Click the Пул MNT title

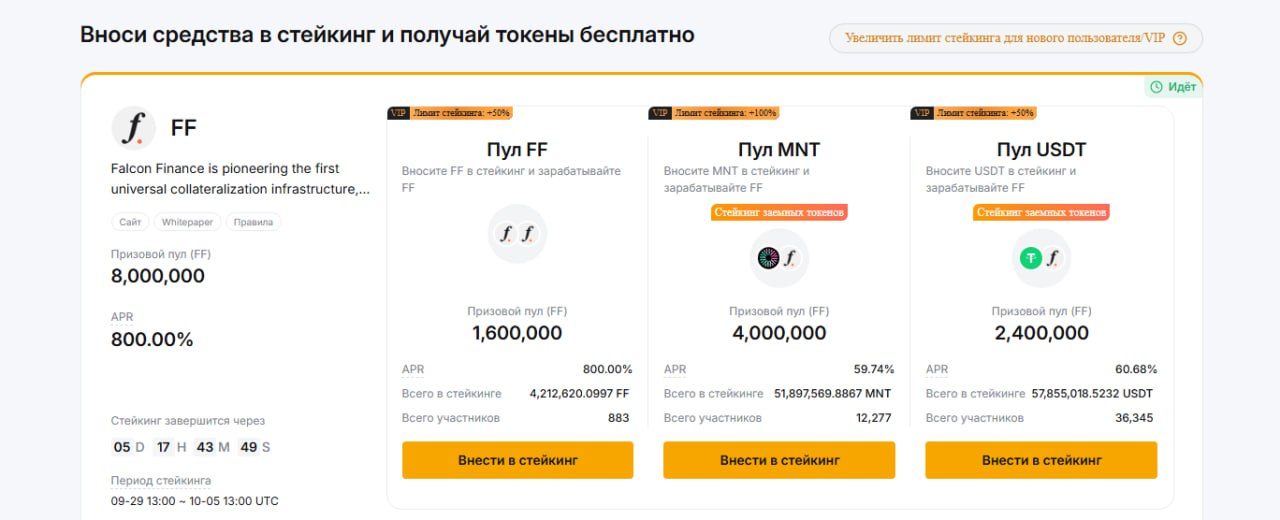point(779,150)
